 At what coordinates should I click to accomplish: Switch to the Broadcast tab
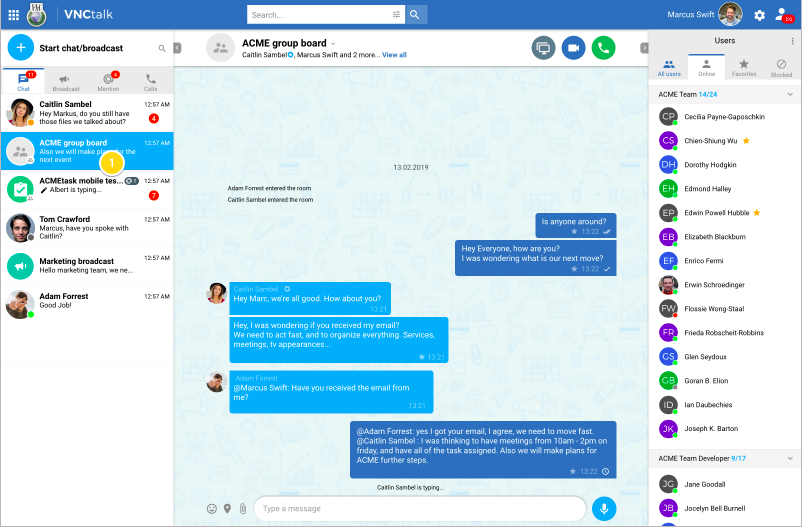click(x=66, y=82)
